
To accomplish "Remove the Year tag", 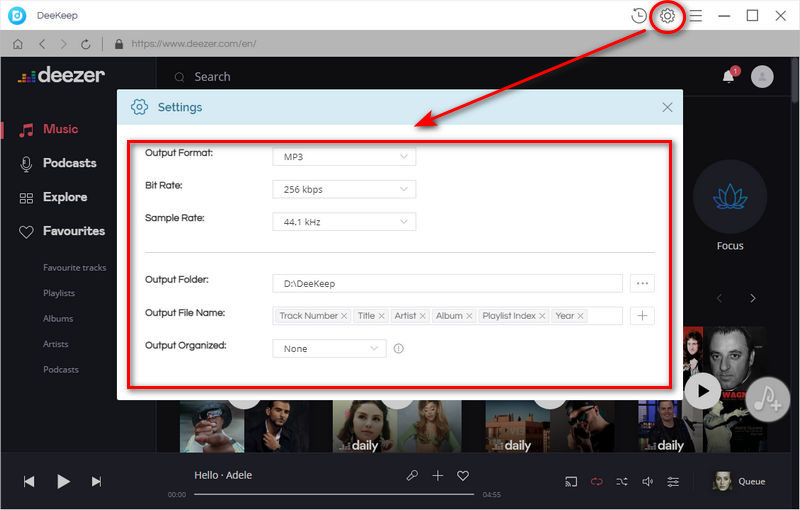I will [580, 316].
